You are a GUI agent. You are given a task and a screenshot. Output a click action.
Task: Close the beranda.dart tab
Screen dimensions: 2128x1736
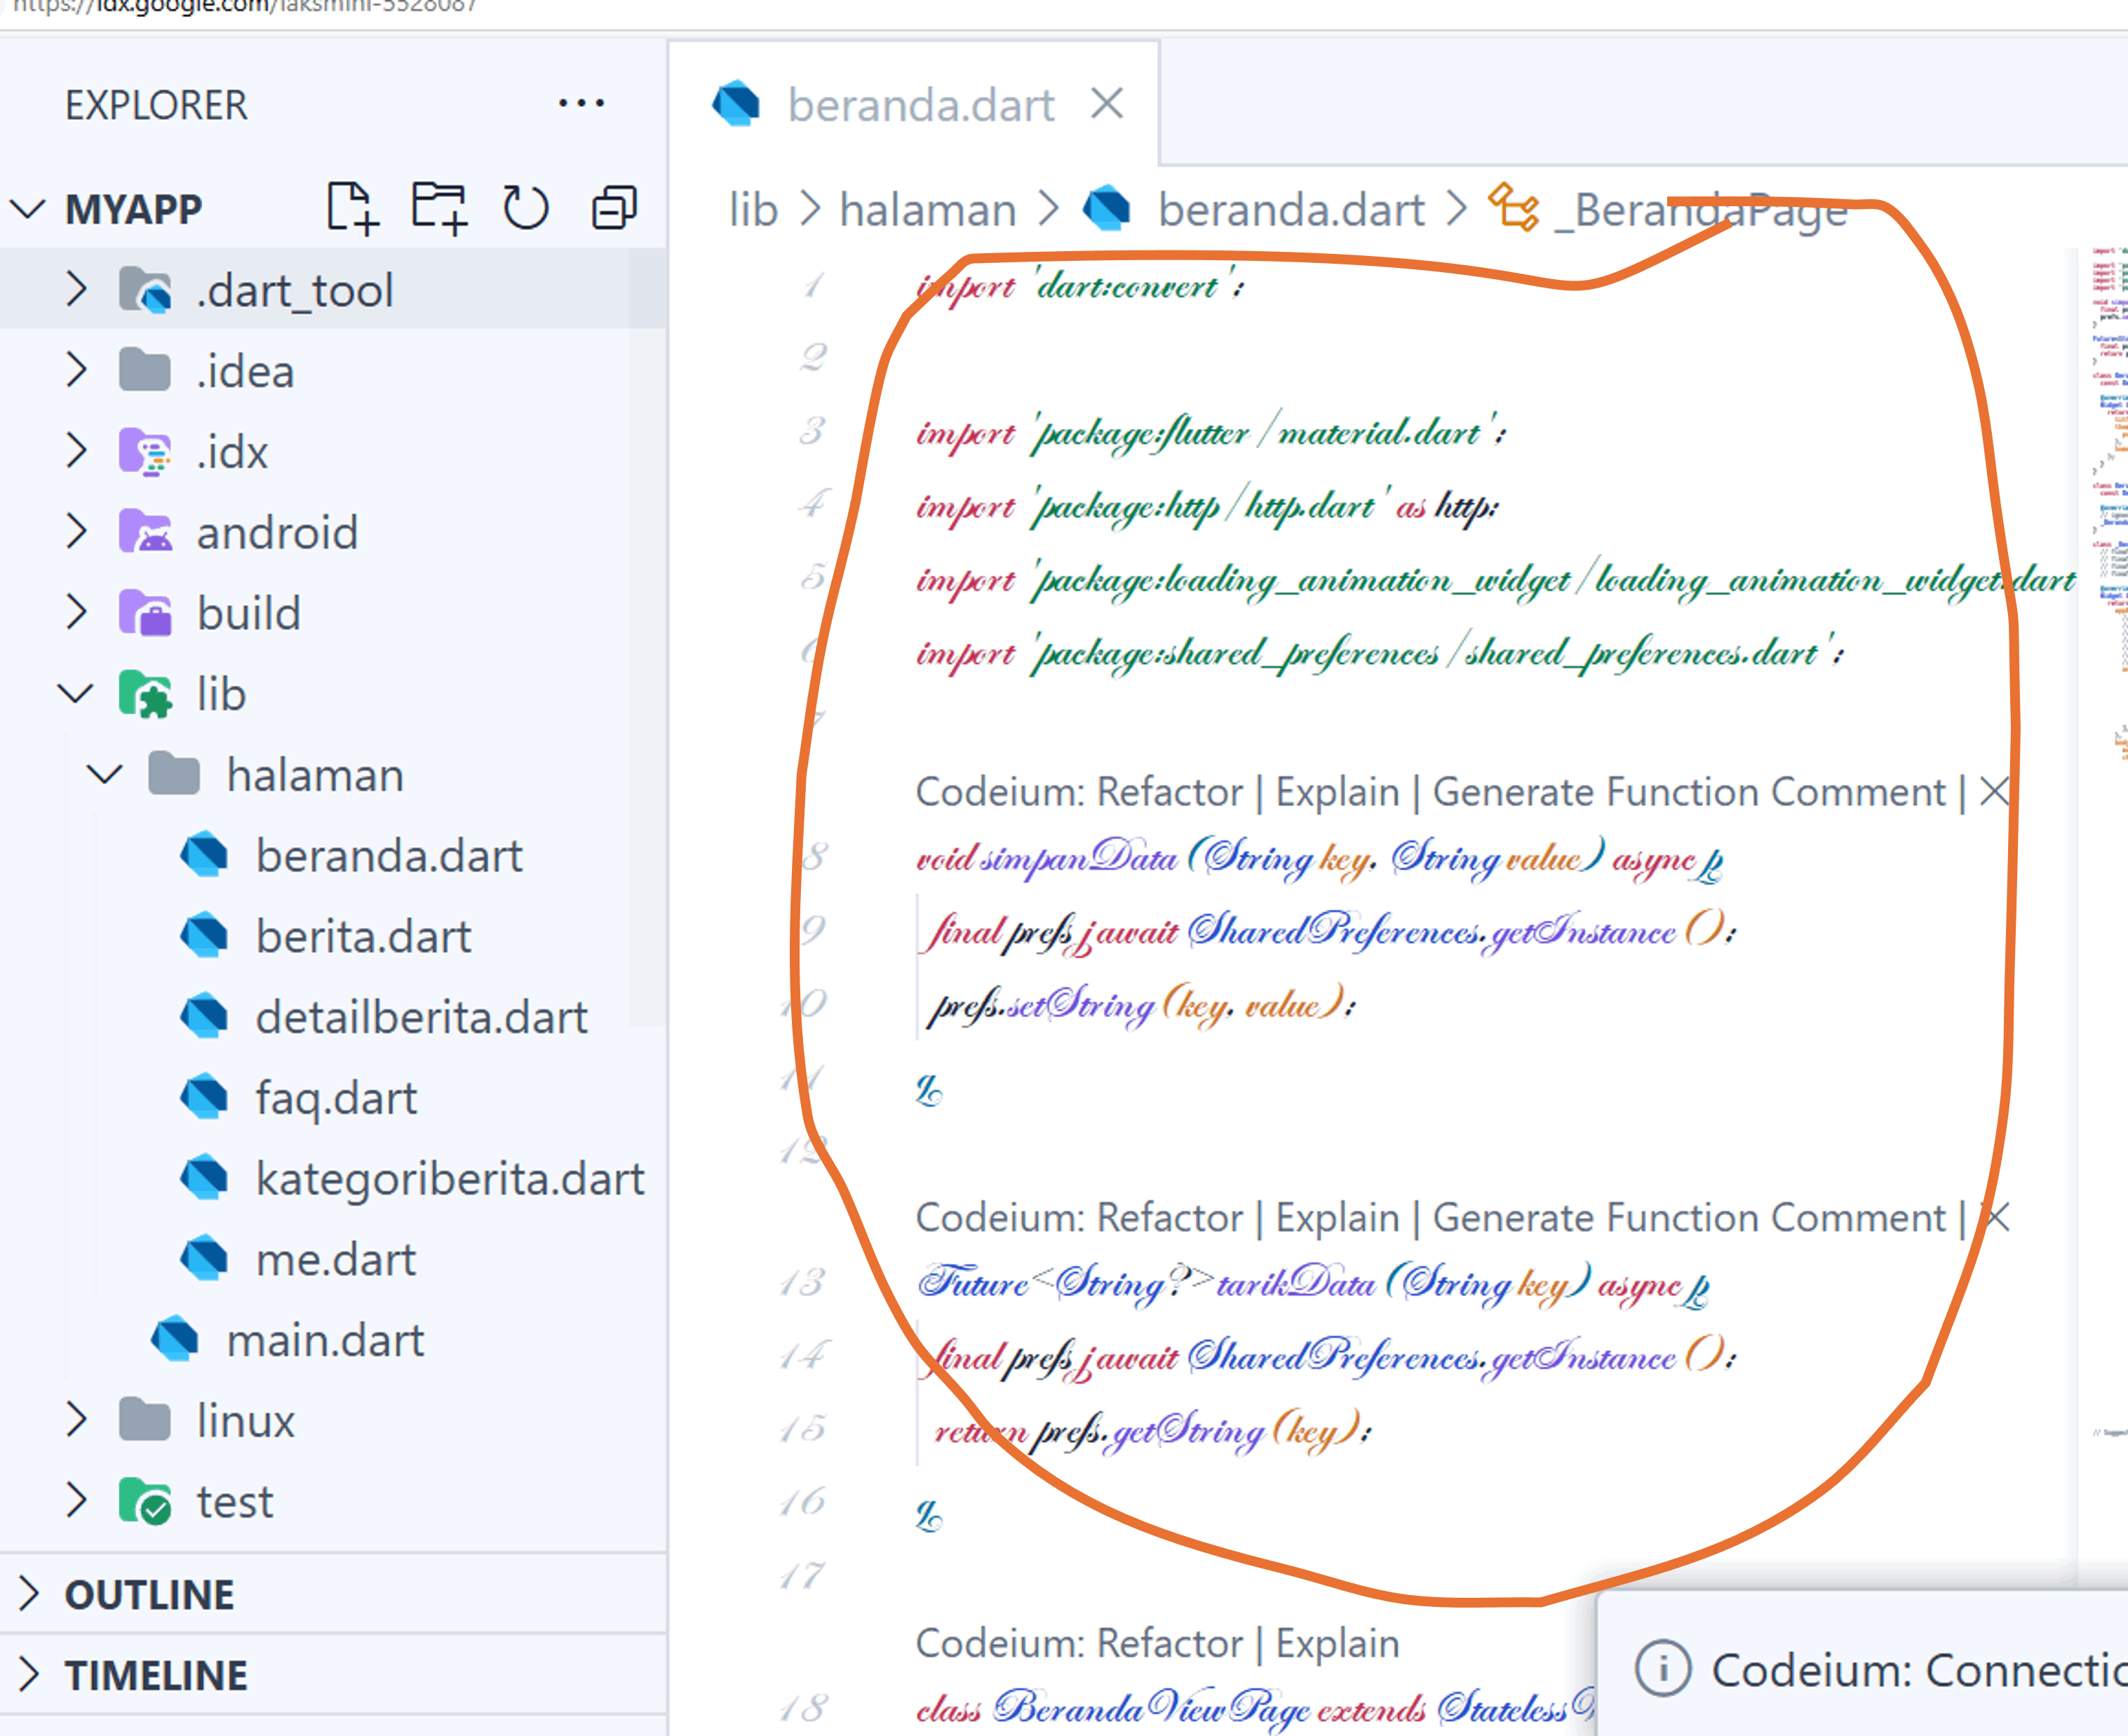[1106, 103]
